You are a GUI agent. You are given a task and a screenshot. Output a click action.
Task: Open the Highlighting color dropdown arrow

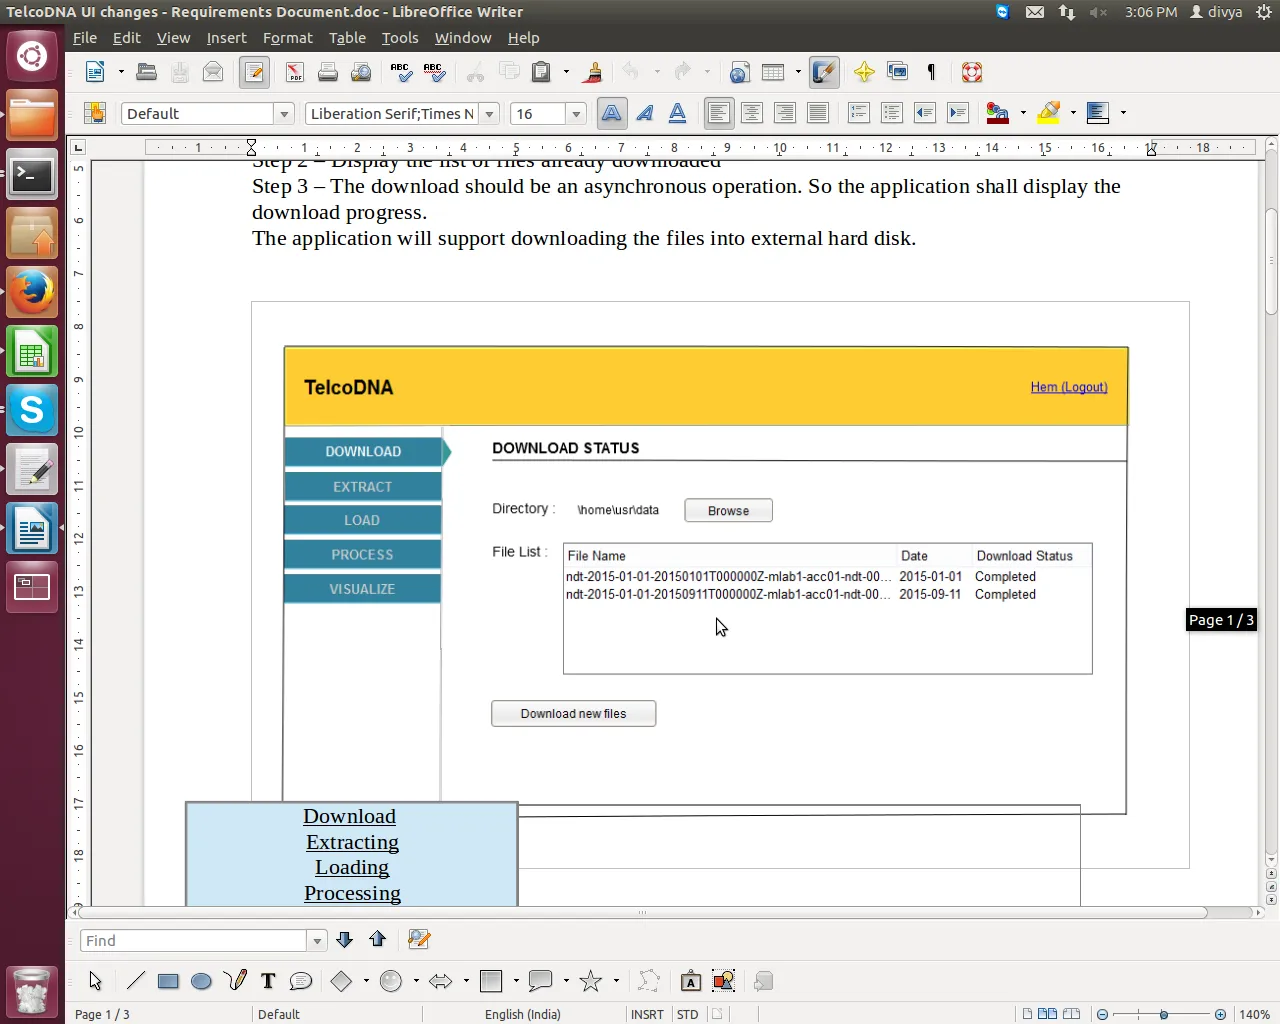[1073, 113]
